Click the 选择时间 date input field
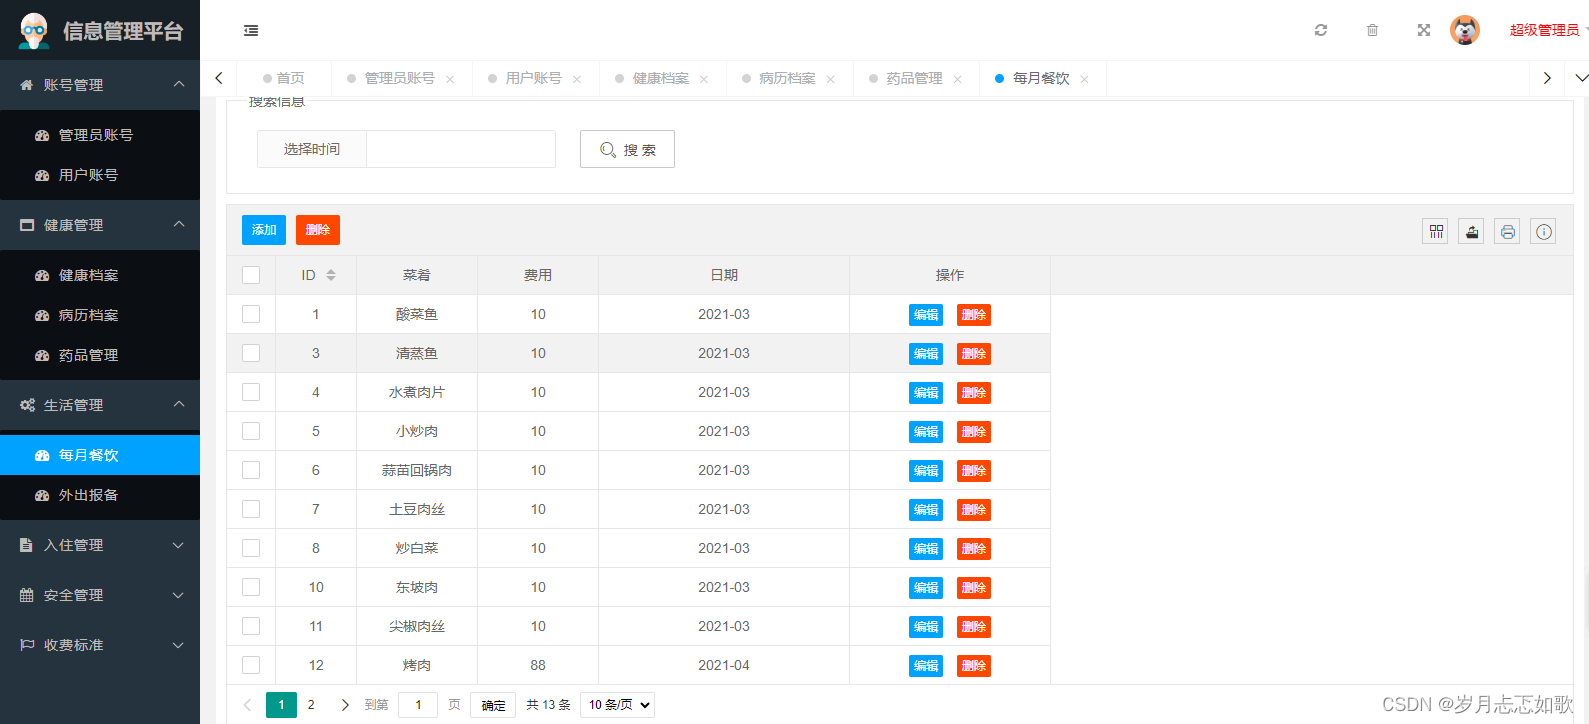This screenshot has width=1589, height=724. click(461, 149)
